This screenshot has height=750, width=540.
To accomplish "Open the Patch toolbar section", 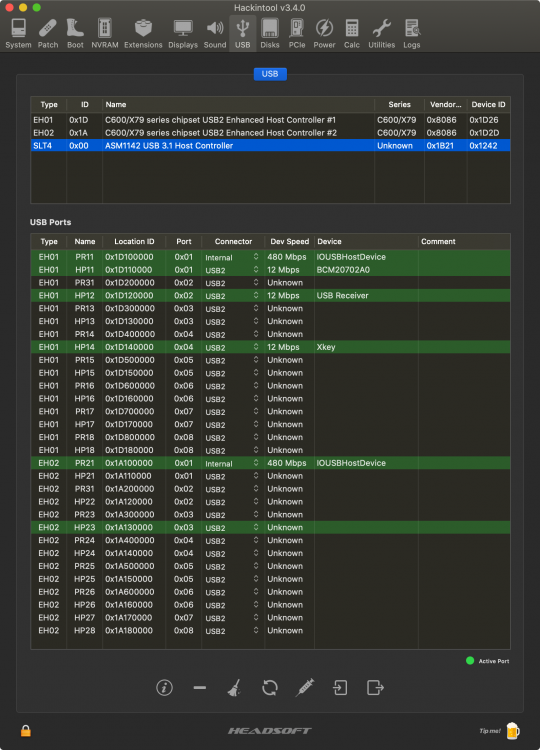I will click(x=48, y=33).
